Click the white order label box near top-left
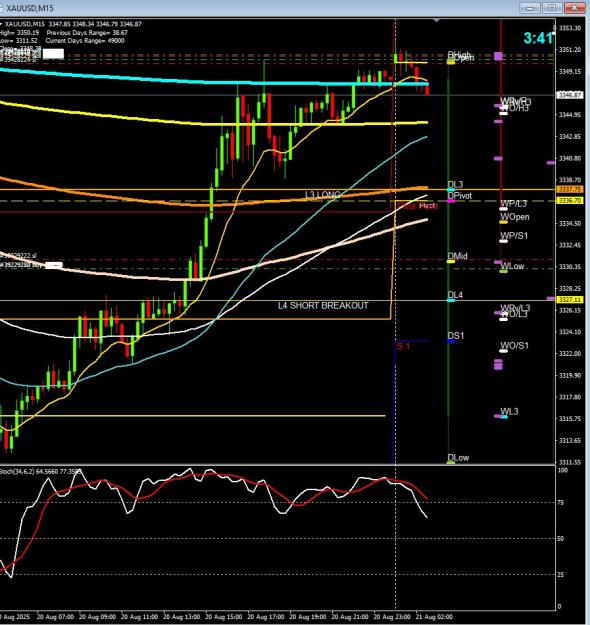The height and width of the screenshot is (625, 590). tap(53, 53)
